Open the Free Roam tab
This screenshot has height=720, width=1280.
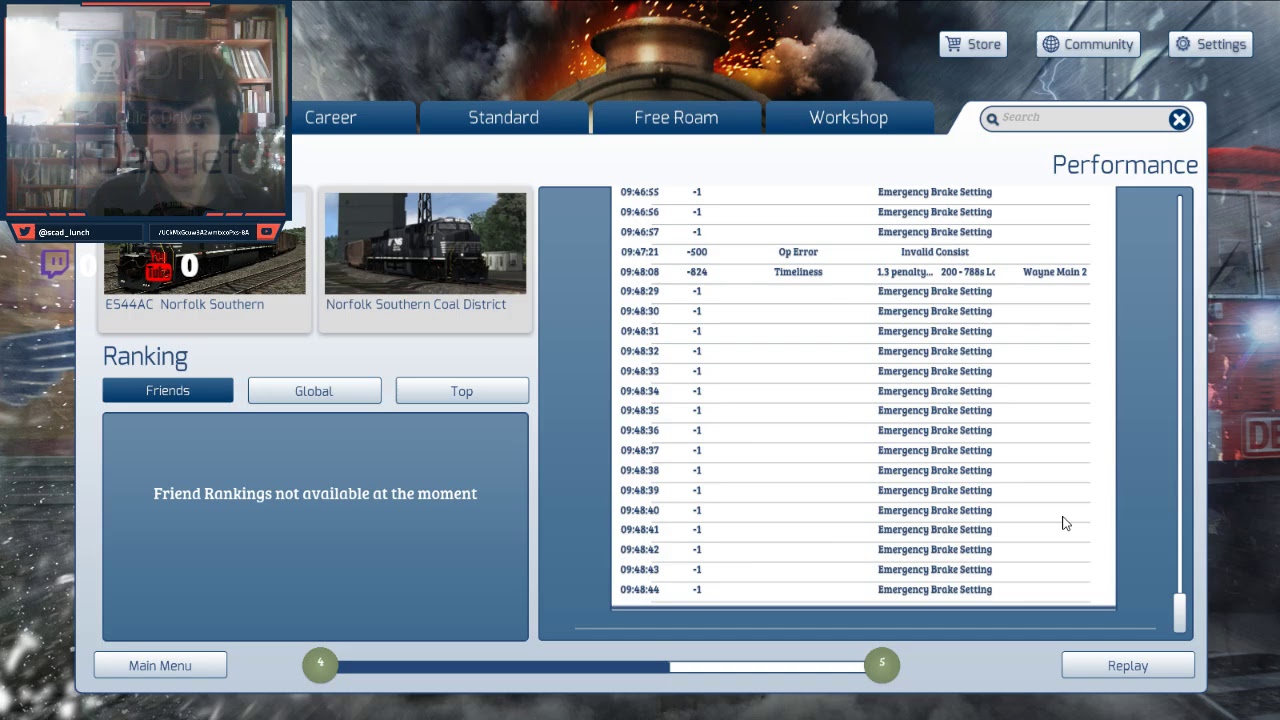(x=676, y=118)
